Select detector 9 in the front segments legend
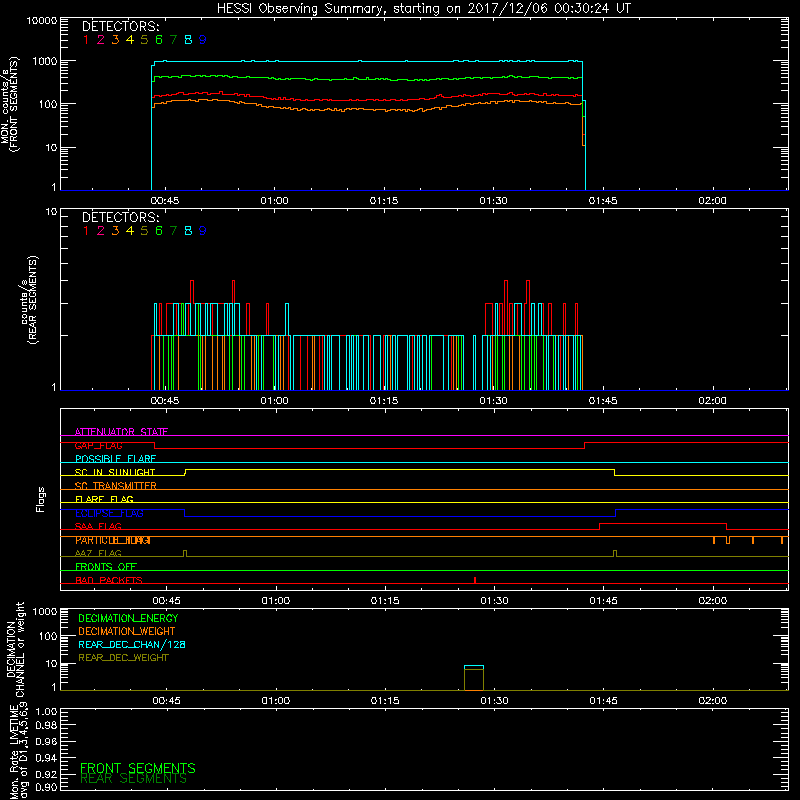 pos(202,40)
